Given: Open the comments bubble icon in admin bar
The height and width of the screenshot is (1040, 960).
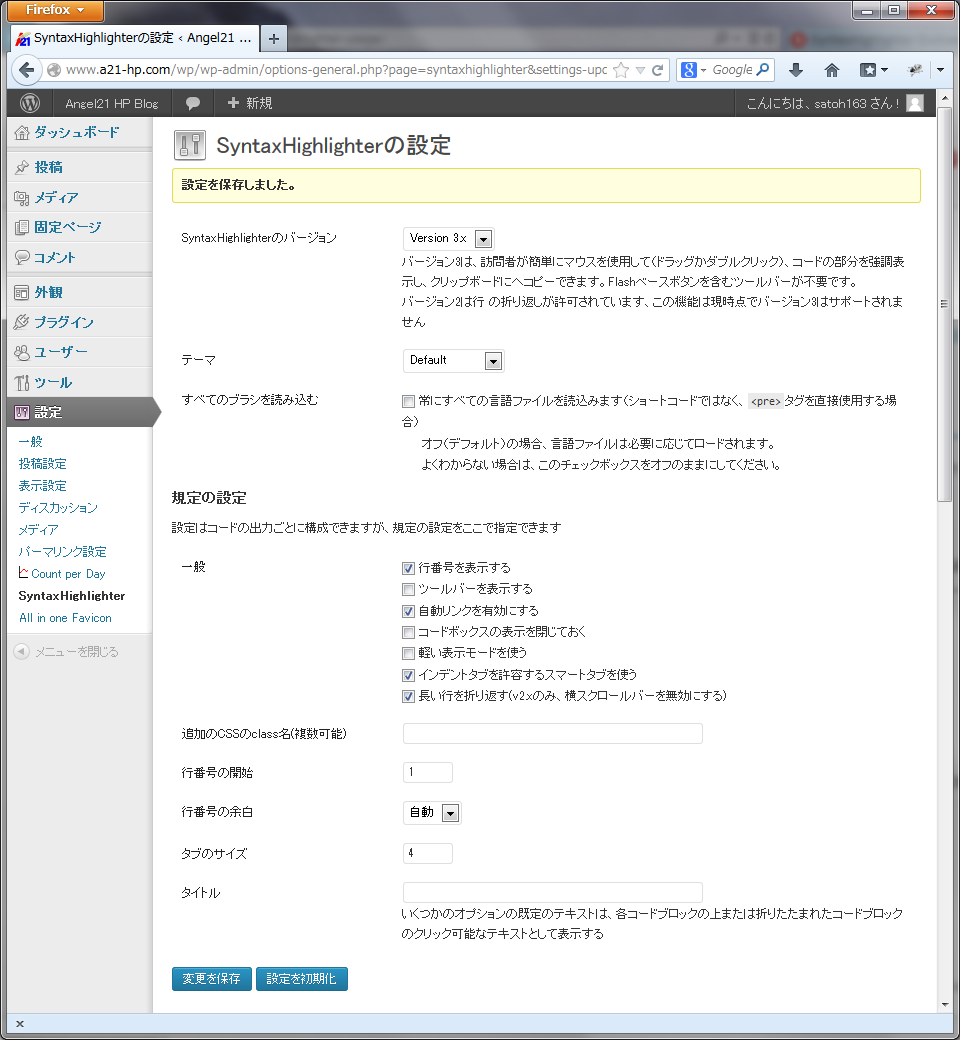Looking at the screenshot, I should (193, 103).
